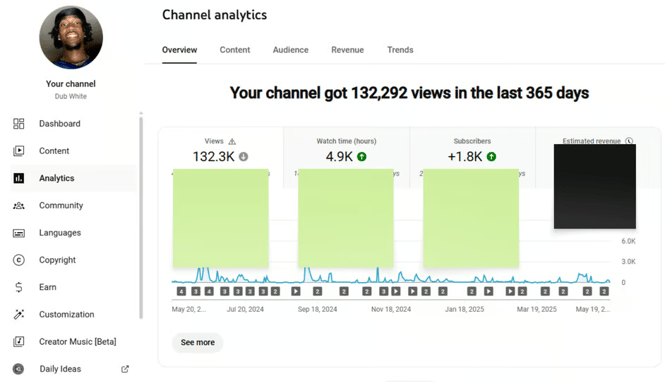Open Copyright sidebar label
The image size is (665, 383).
pos(57,260)
